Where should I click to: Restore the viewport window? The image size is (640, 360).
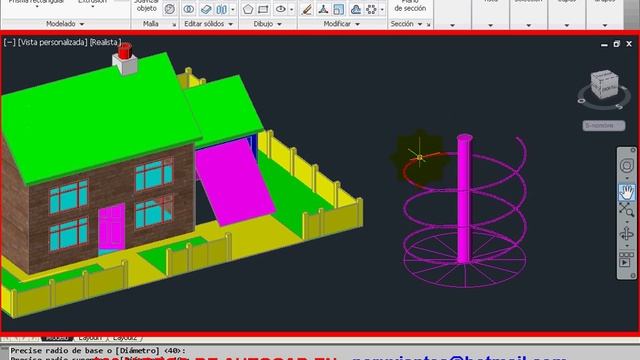(x=616, y=44)
